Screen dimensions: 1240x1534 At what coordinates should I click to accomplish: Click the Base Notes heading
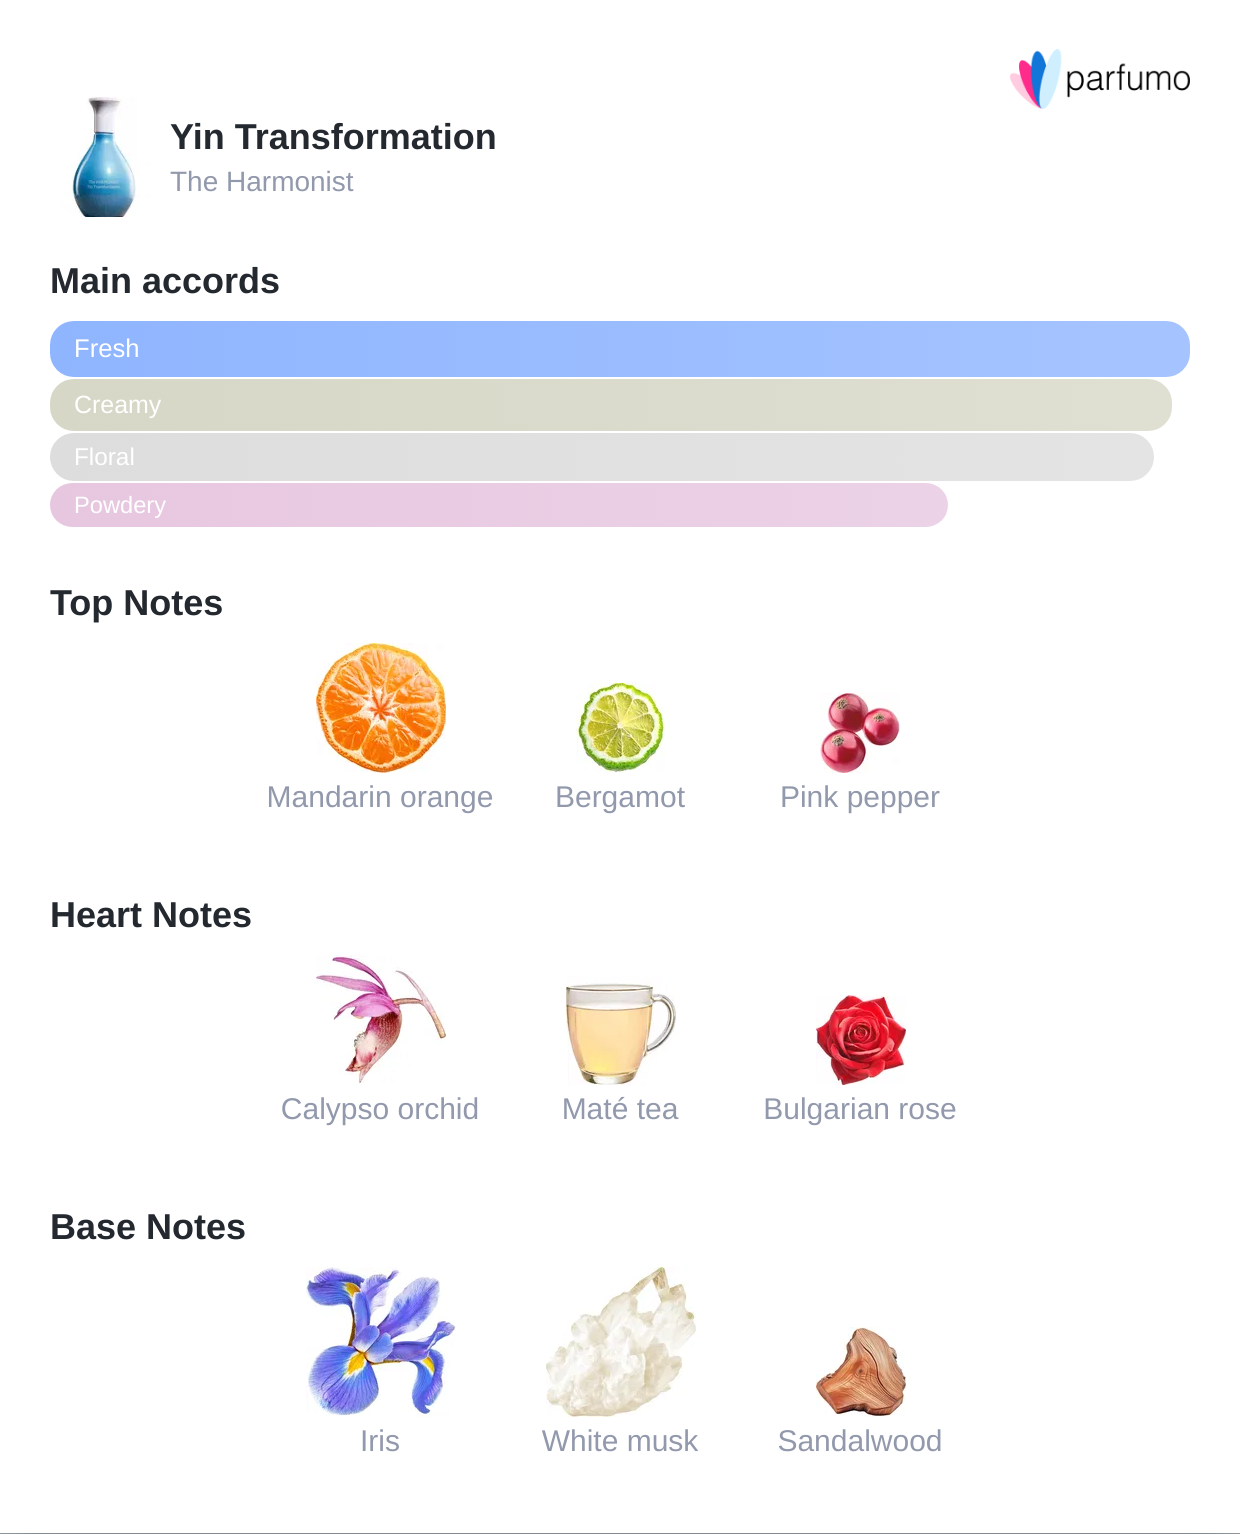click(x=148, y=1227)
